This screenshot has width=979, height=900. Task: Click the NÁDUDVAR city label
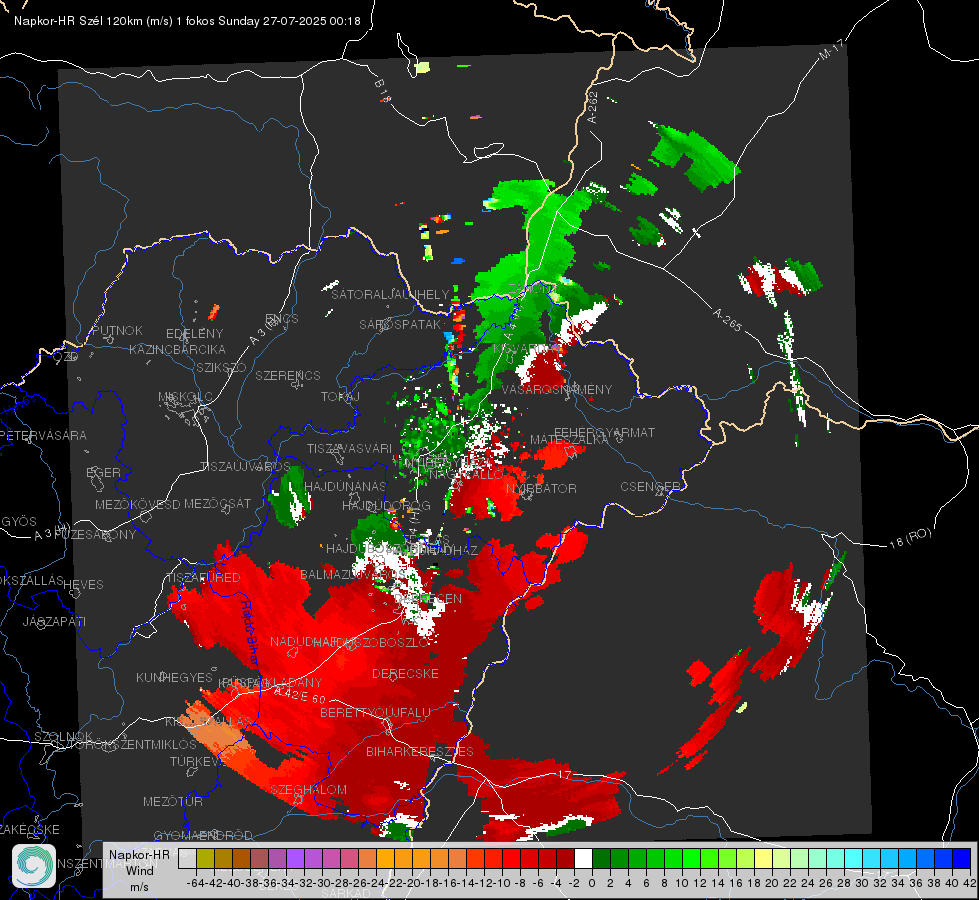(304, 641)
